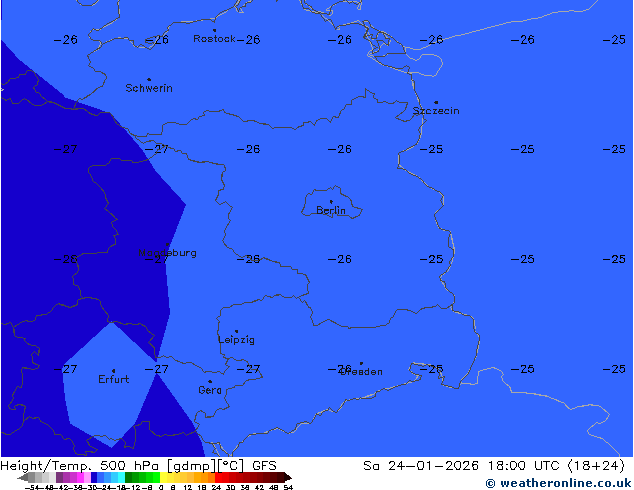Open the weatheronline.co.uk copyright link
Screen dimensions: 634x490
coord(558,483)
